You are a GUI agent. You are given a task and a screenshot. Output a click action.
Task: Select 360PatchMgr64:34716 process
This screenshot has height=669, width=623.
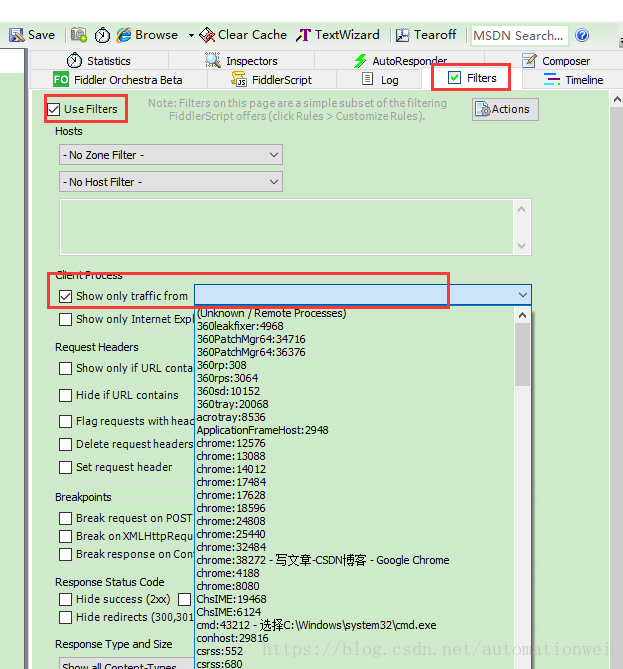[x=355, y=339]
